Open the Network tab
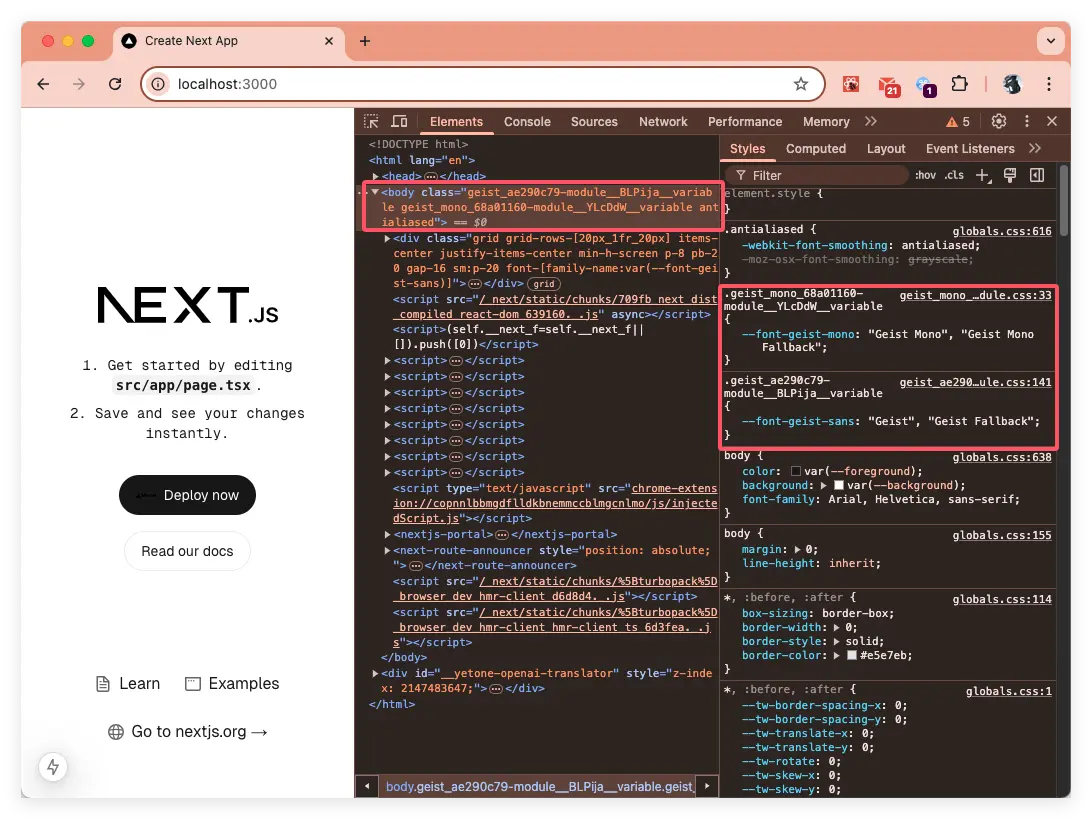This screenshot has height=819, width=1092. (x=663, y=121)
